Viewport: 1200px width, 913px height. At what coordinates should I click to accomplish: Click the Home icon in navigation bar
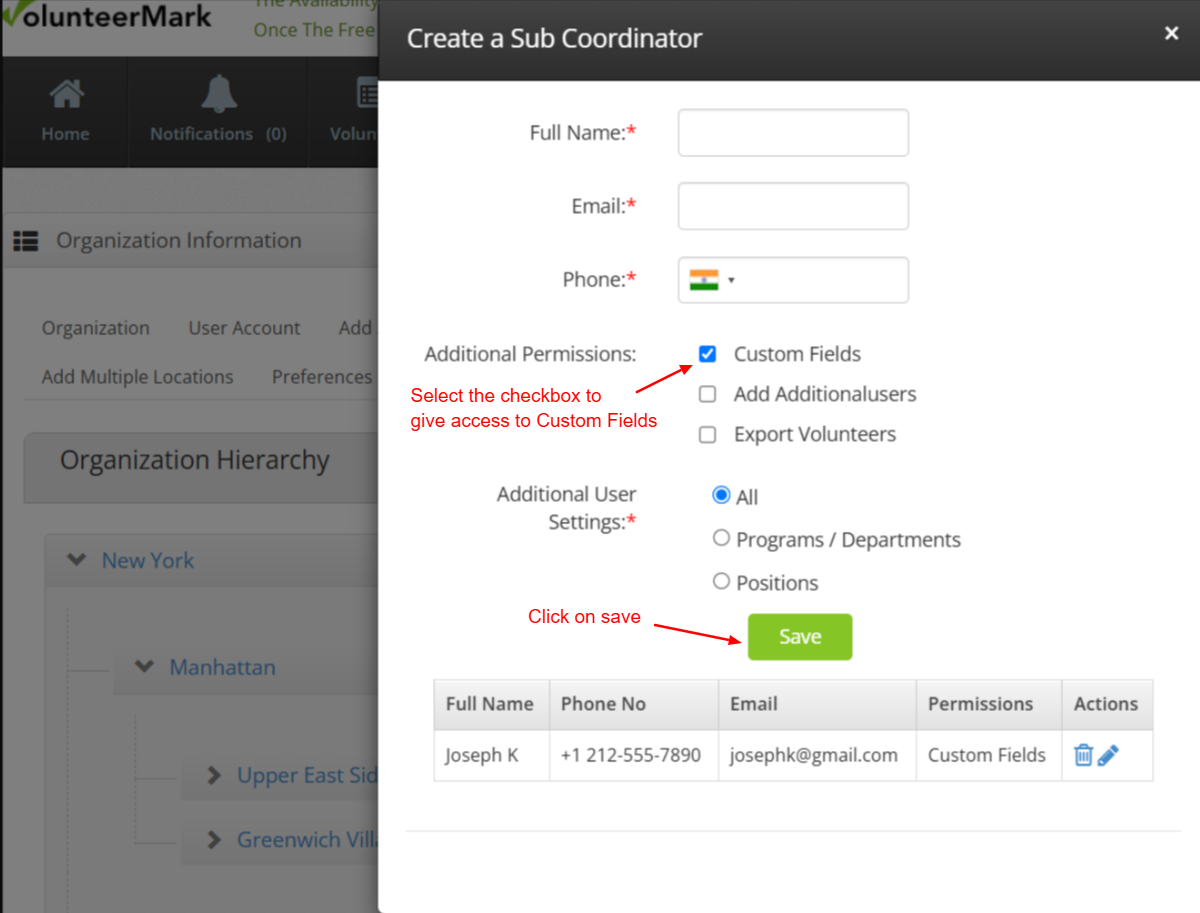(66, 96)
